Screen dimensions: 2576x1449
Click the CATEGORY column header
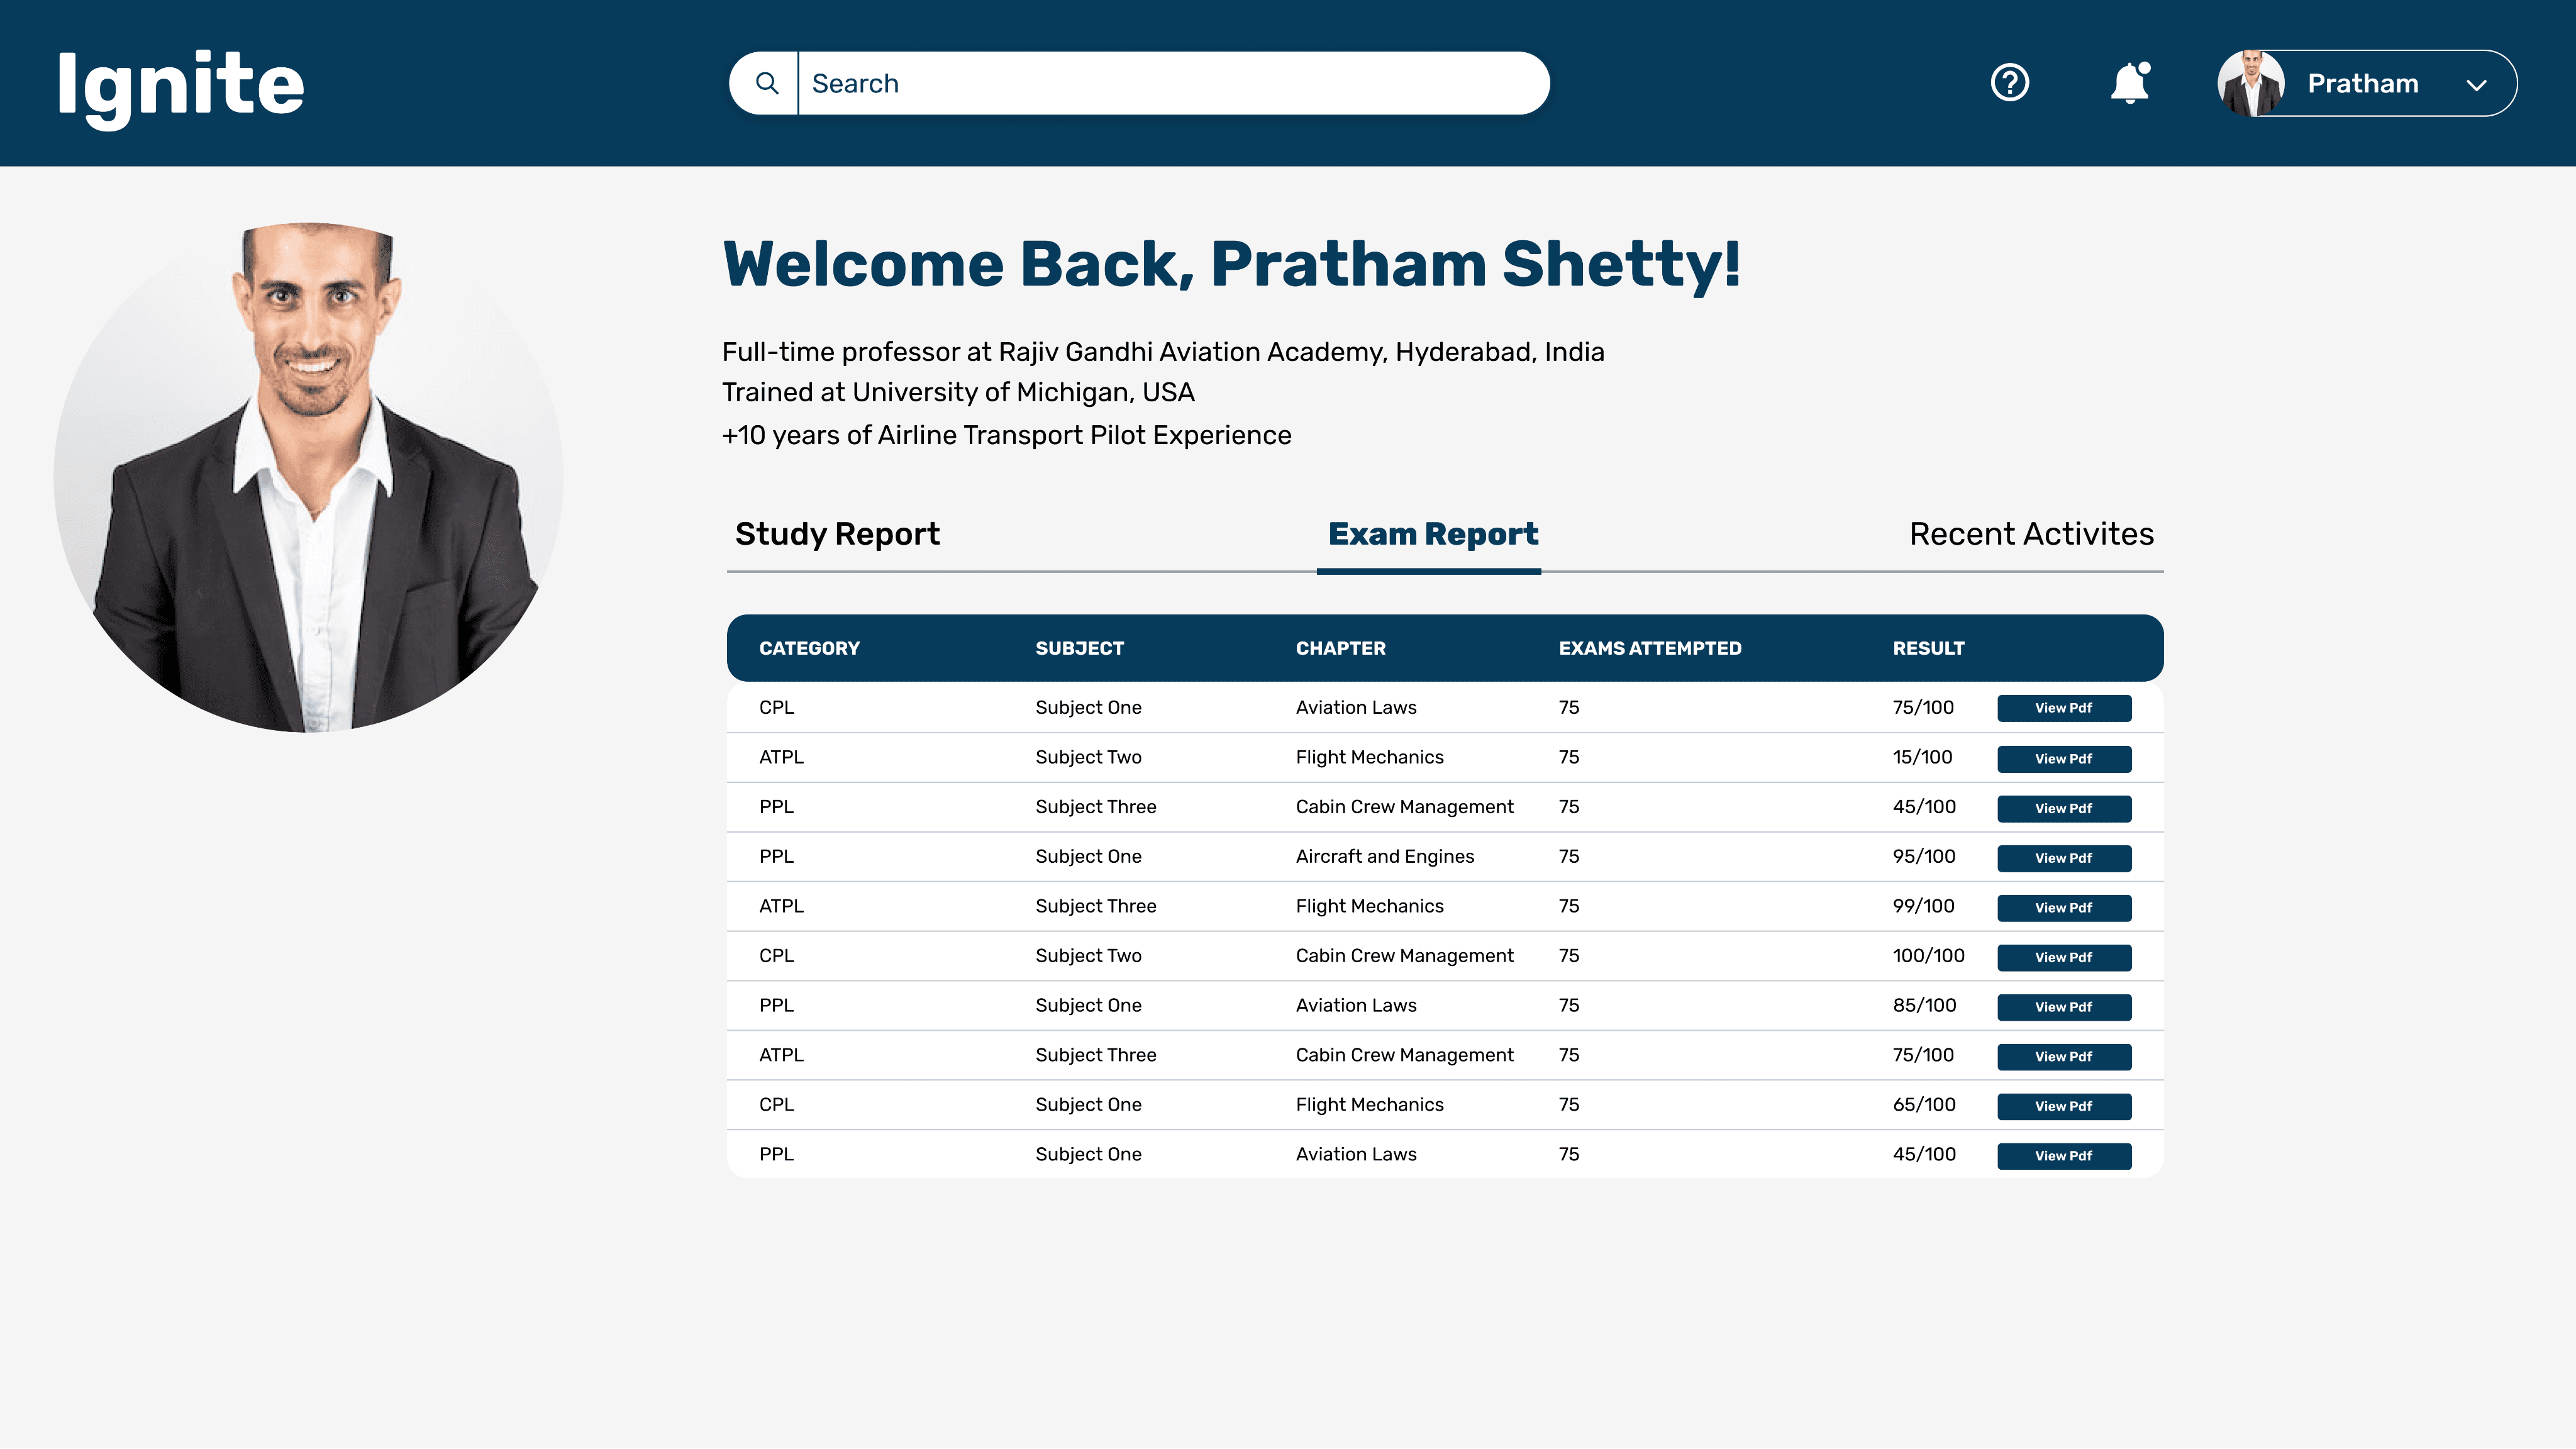pyautogui.click(x=808, y=648)
